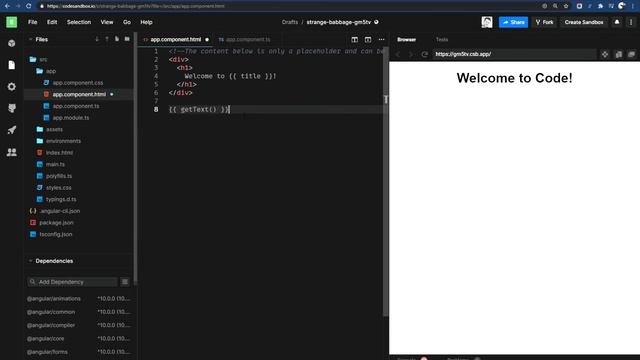The height and width of the screenshot is (360, 640).
Task: Click the upload files icon in Files header
Action: click(107, 39)
